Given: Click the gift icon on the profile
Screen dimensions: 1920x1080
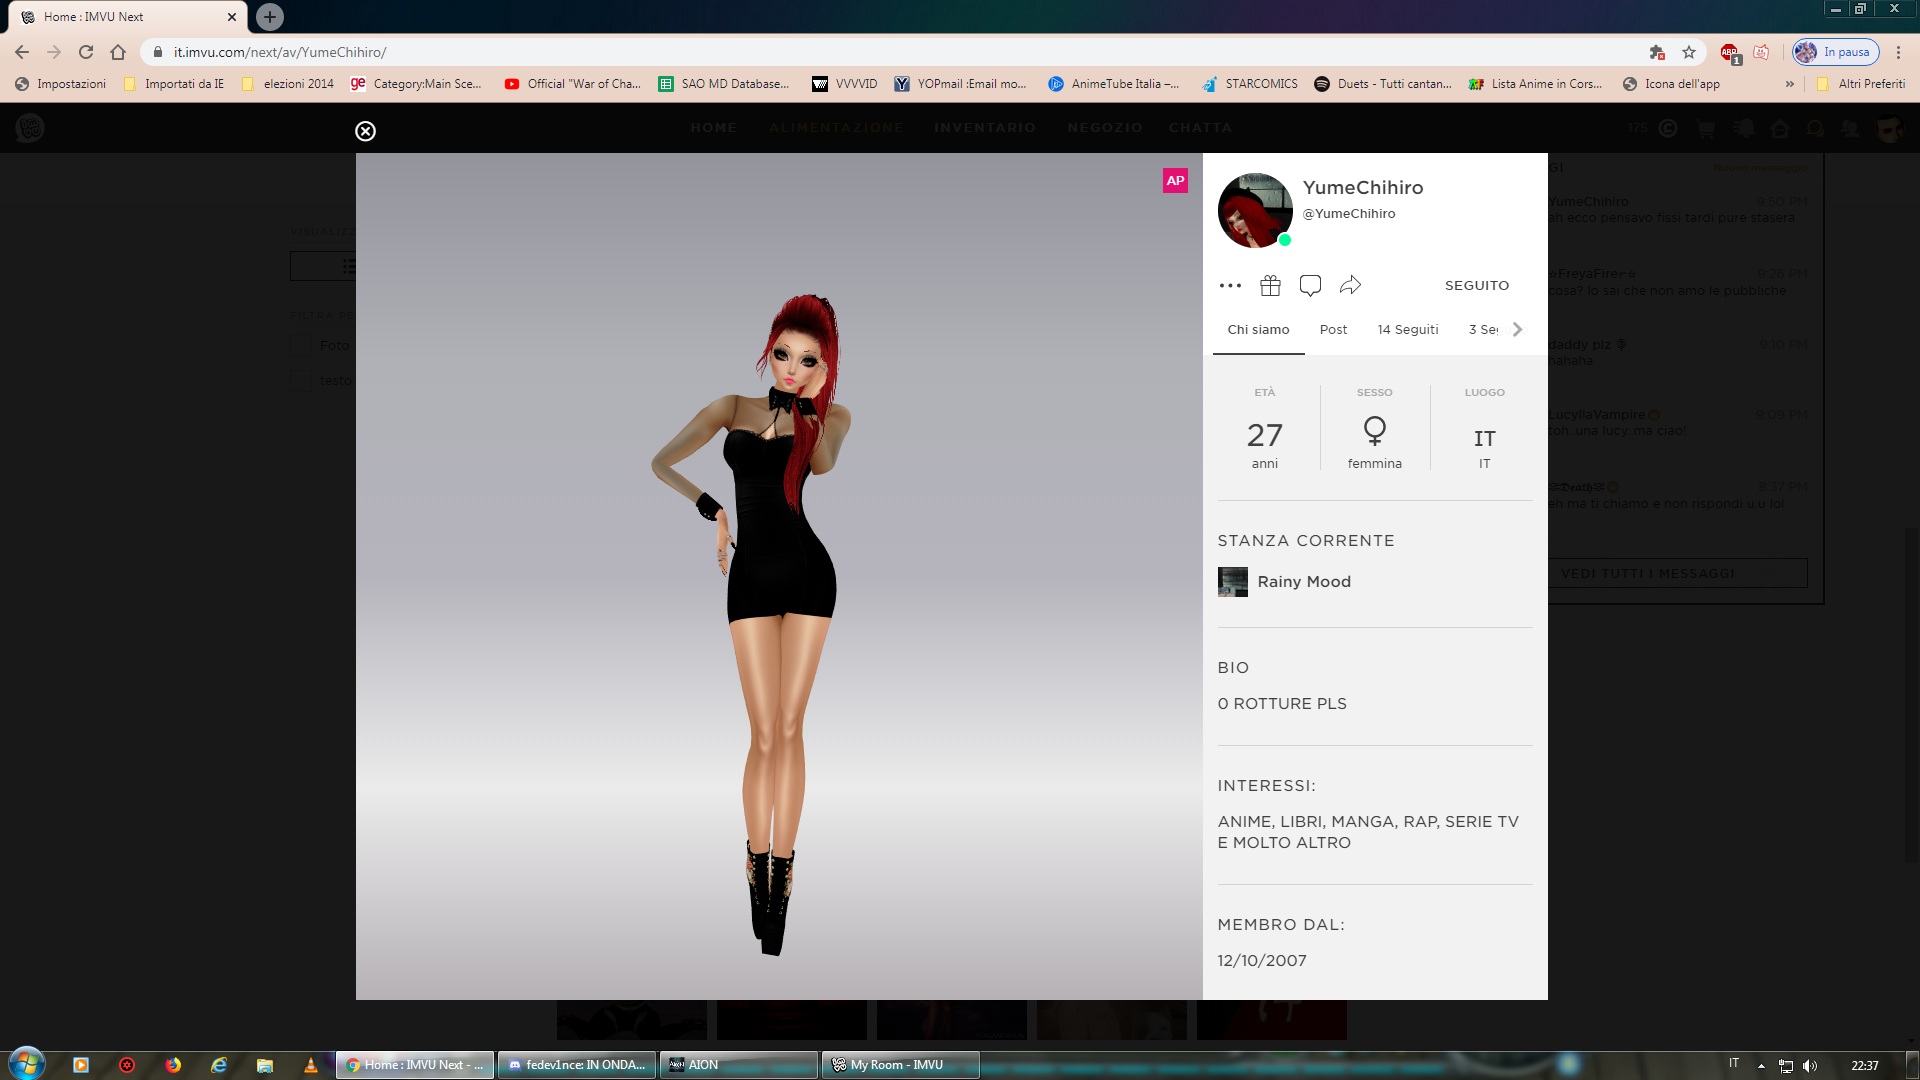Looking at the screenshot, I should pyautogui.click(x=1270, y=286).
